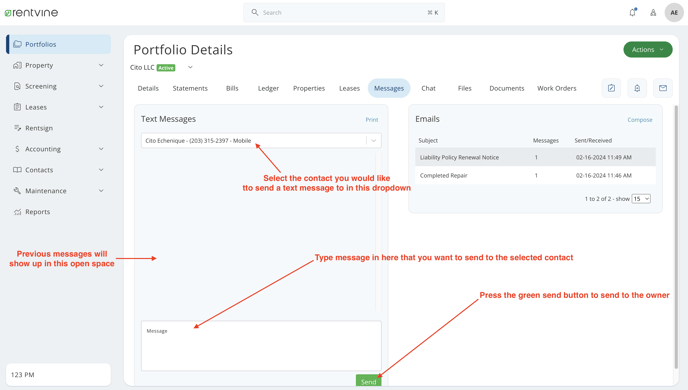This screenshot has height=390, width=688.
Task: Expand the Leases sidebar chevron
Action: [101, 107]
